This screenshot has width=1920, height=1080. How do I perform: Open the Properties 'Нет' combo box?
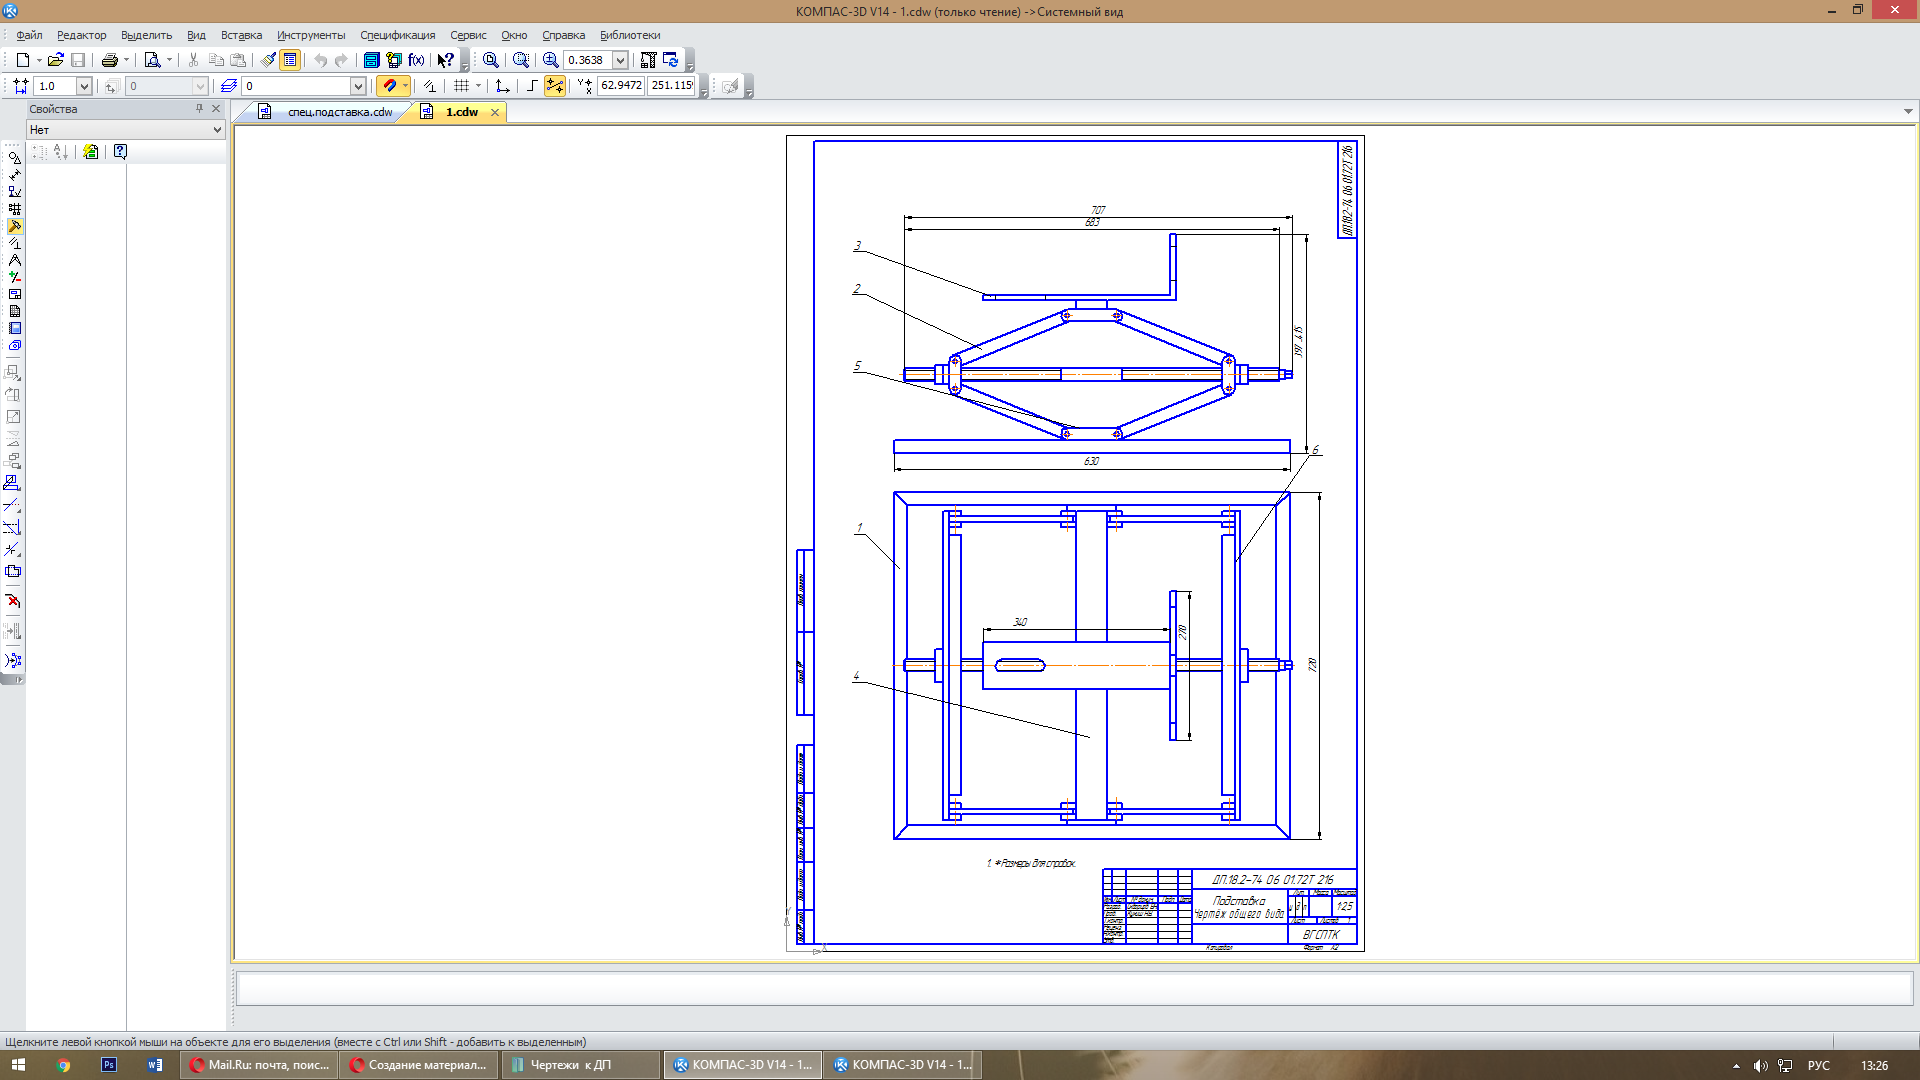(x=125, y=130)
